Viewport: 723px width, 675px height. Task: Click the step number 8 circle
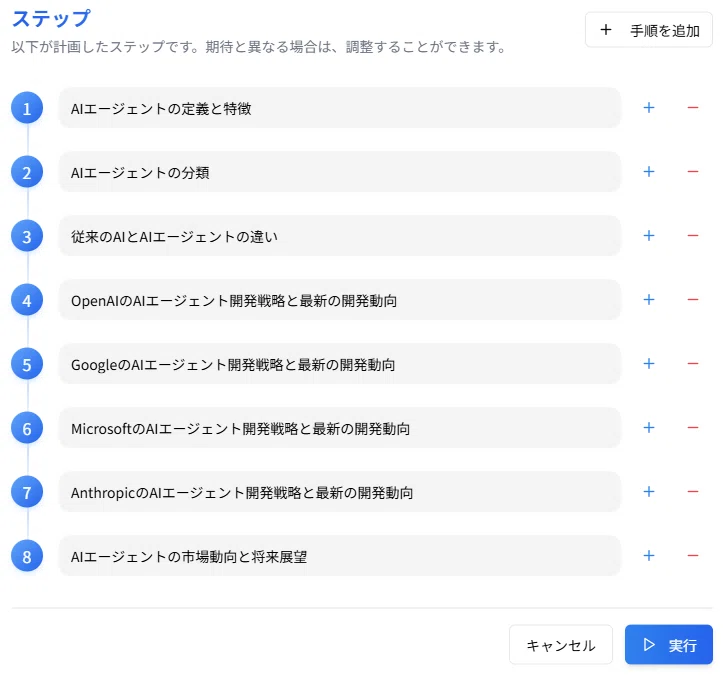coord(27,556)
